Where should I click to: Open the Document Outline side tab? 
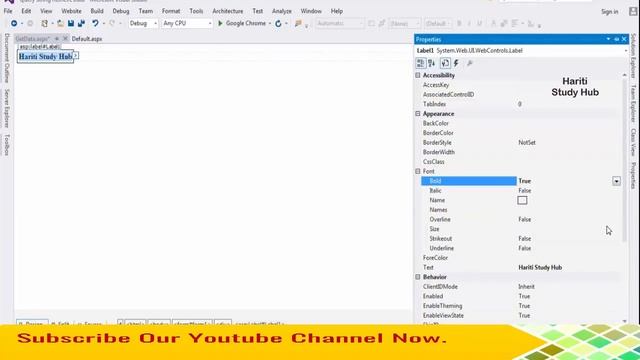[7, 58]
